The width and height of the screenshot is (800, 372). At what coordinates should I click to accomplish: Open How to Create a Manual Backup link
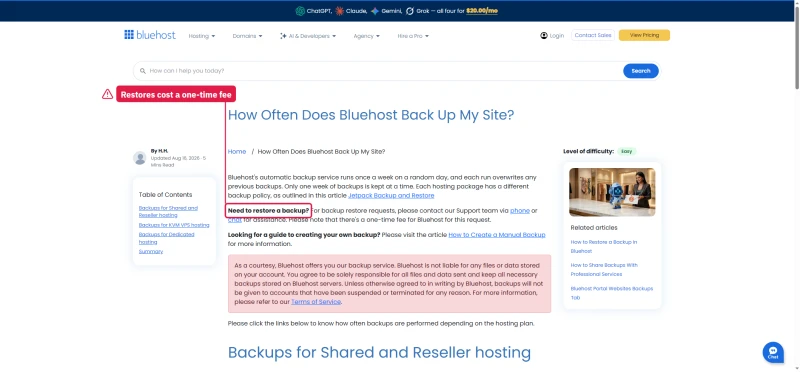click(x=497, y=235)
